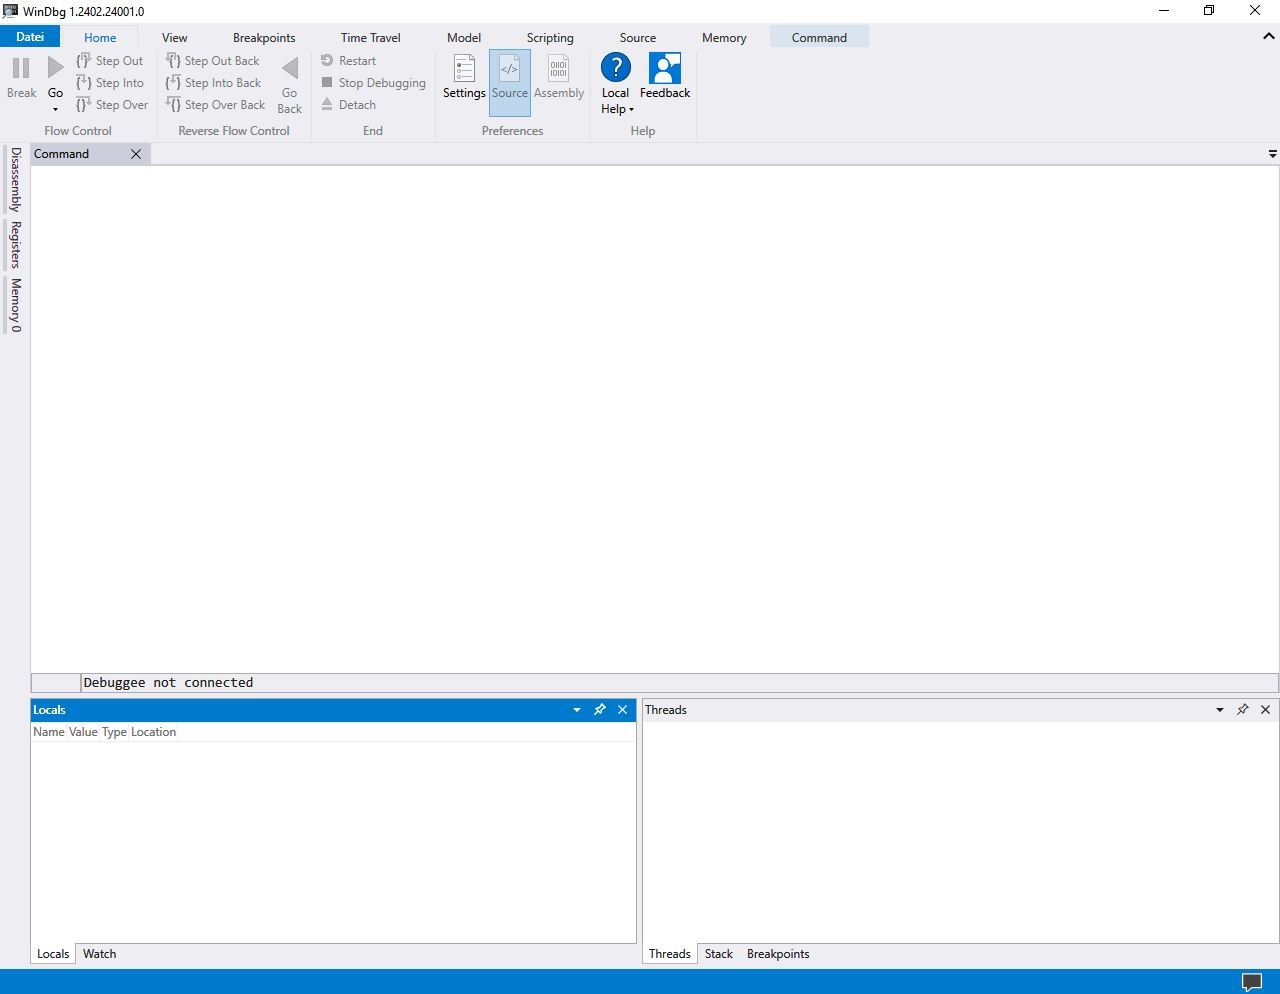Viewport: 1280px width, 994px height.
Task: Click the Detach icon
Action: coord(327,105)
